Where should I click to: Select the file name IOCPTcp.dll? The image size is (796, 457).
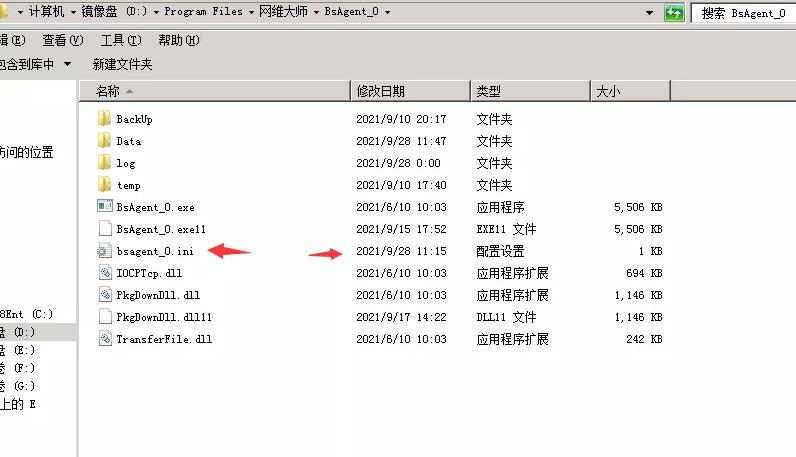coord(149,273)
